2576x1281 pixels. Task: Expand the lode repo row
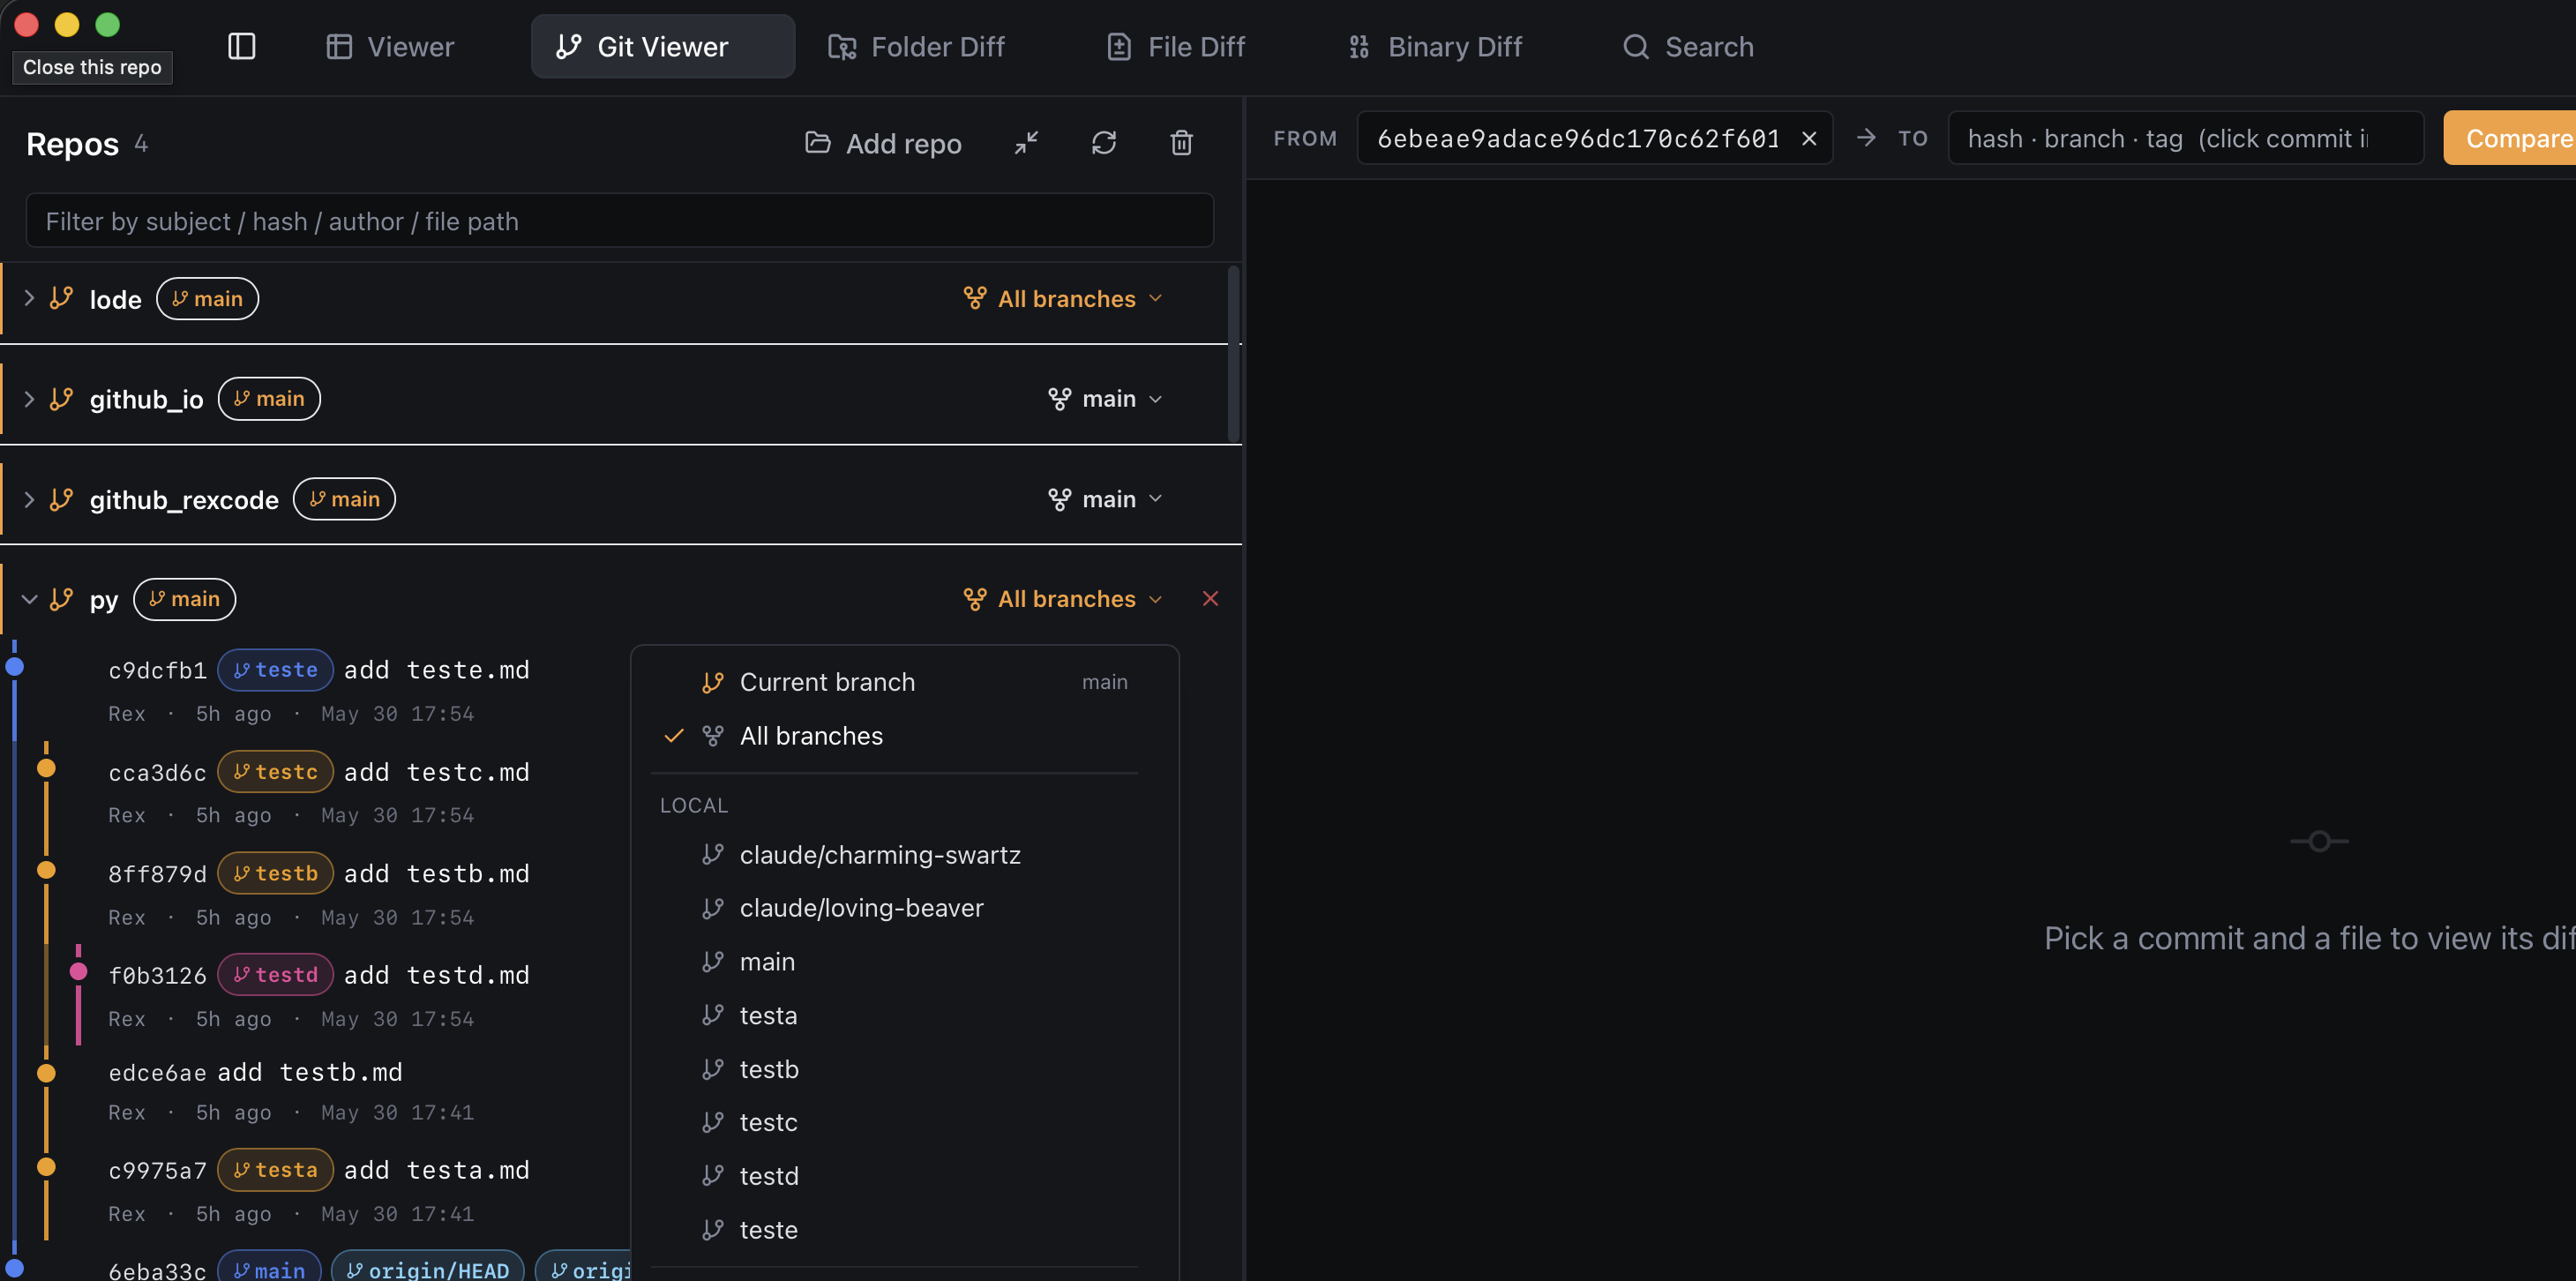tap(29, 298)
